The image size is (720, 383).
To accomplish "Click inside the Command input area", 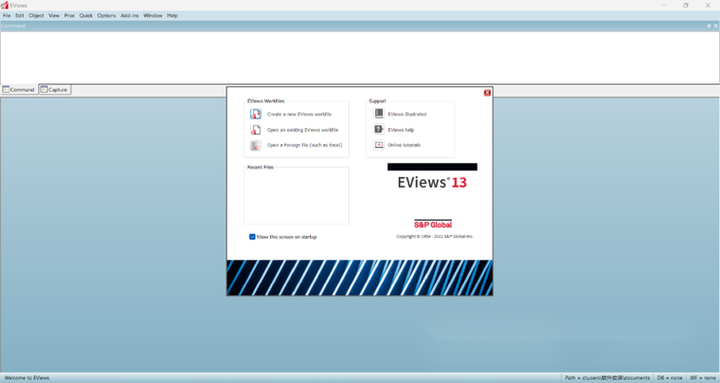I will point(360,57).
